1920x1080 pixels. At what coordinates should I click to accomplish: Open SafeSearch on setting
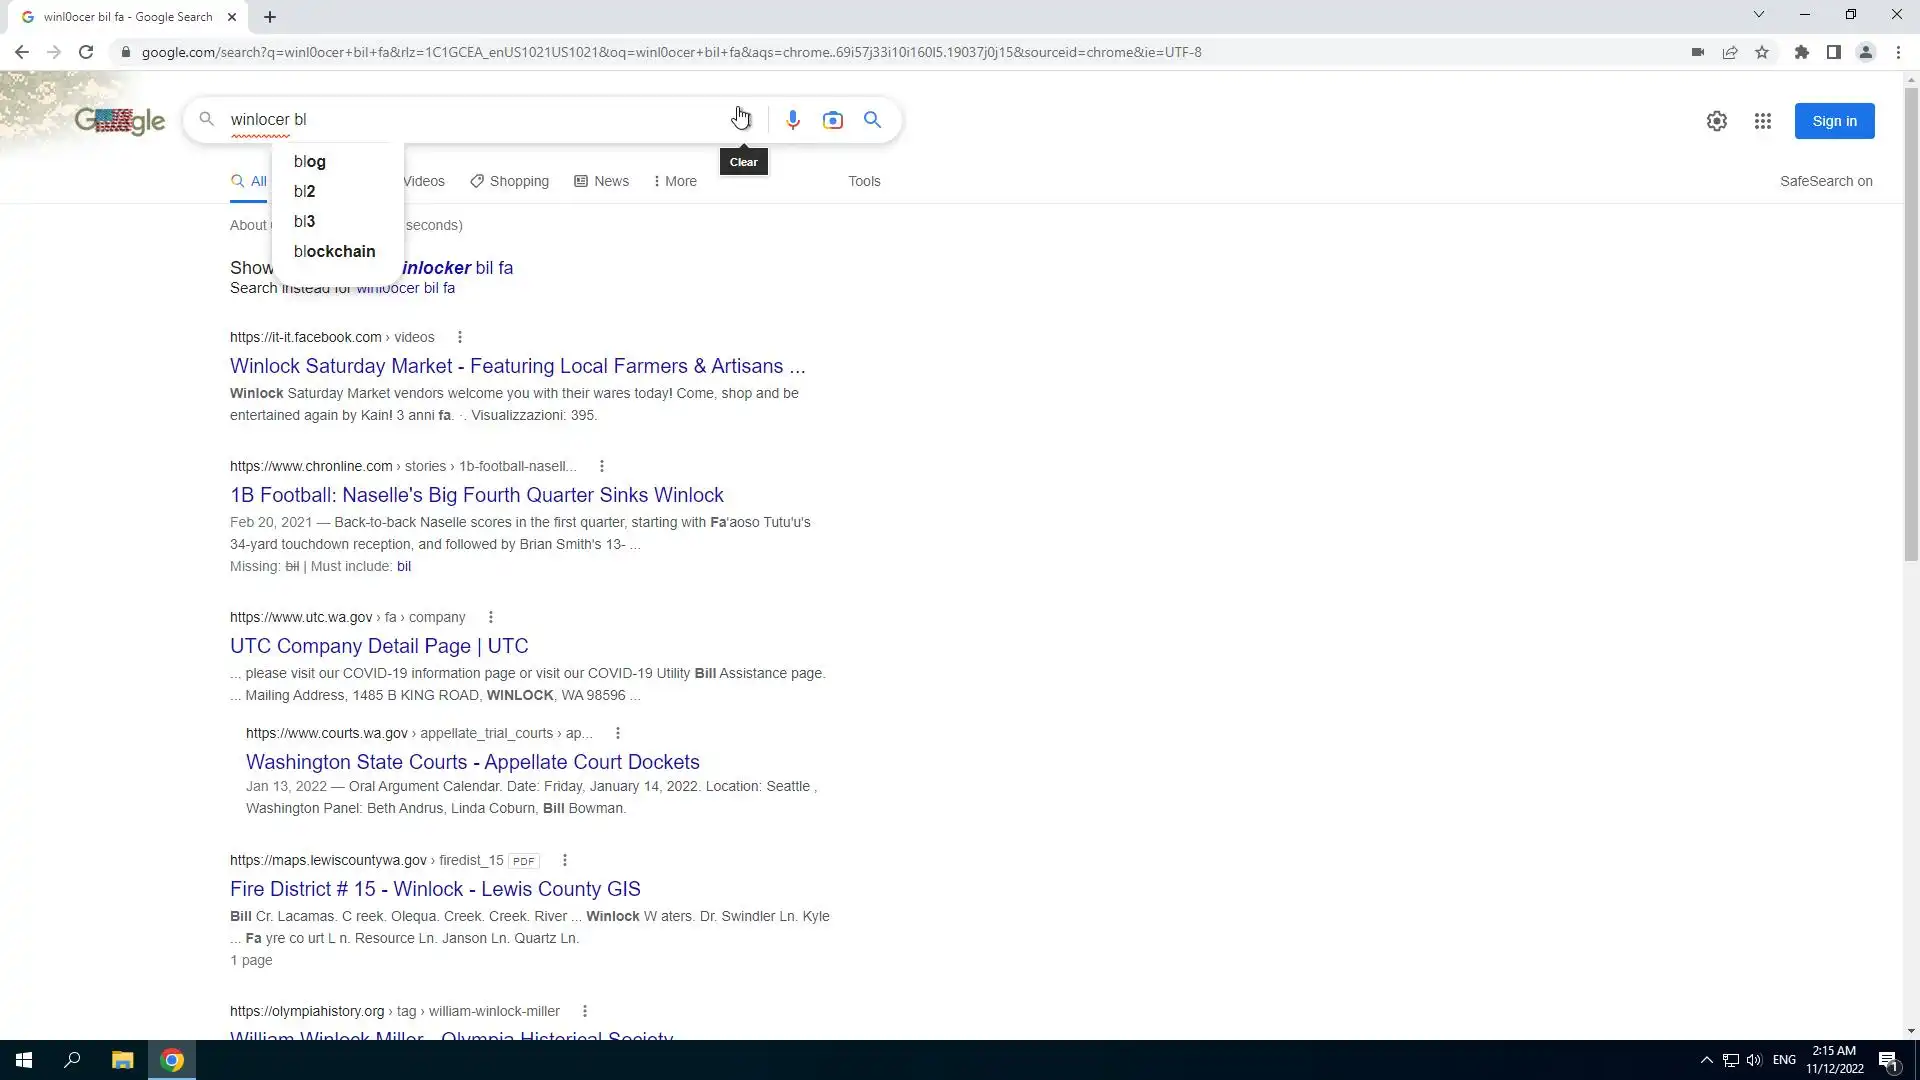pyautogui.click(x=1825, y=181)
